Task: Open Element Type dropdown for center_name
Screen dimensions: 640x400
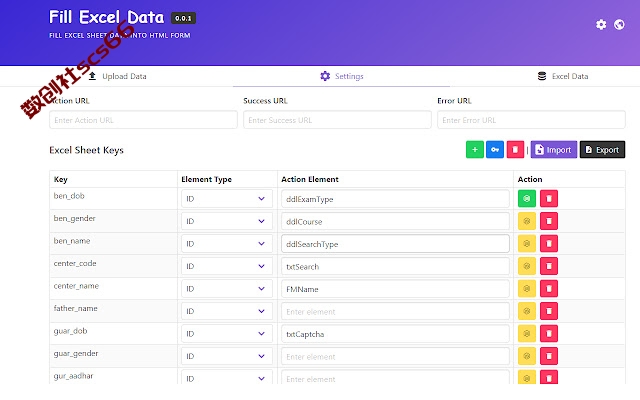Action: [227, 289]
